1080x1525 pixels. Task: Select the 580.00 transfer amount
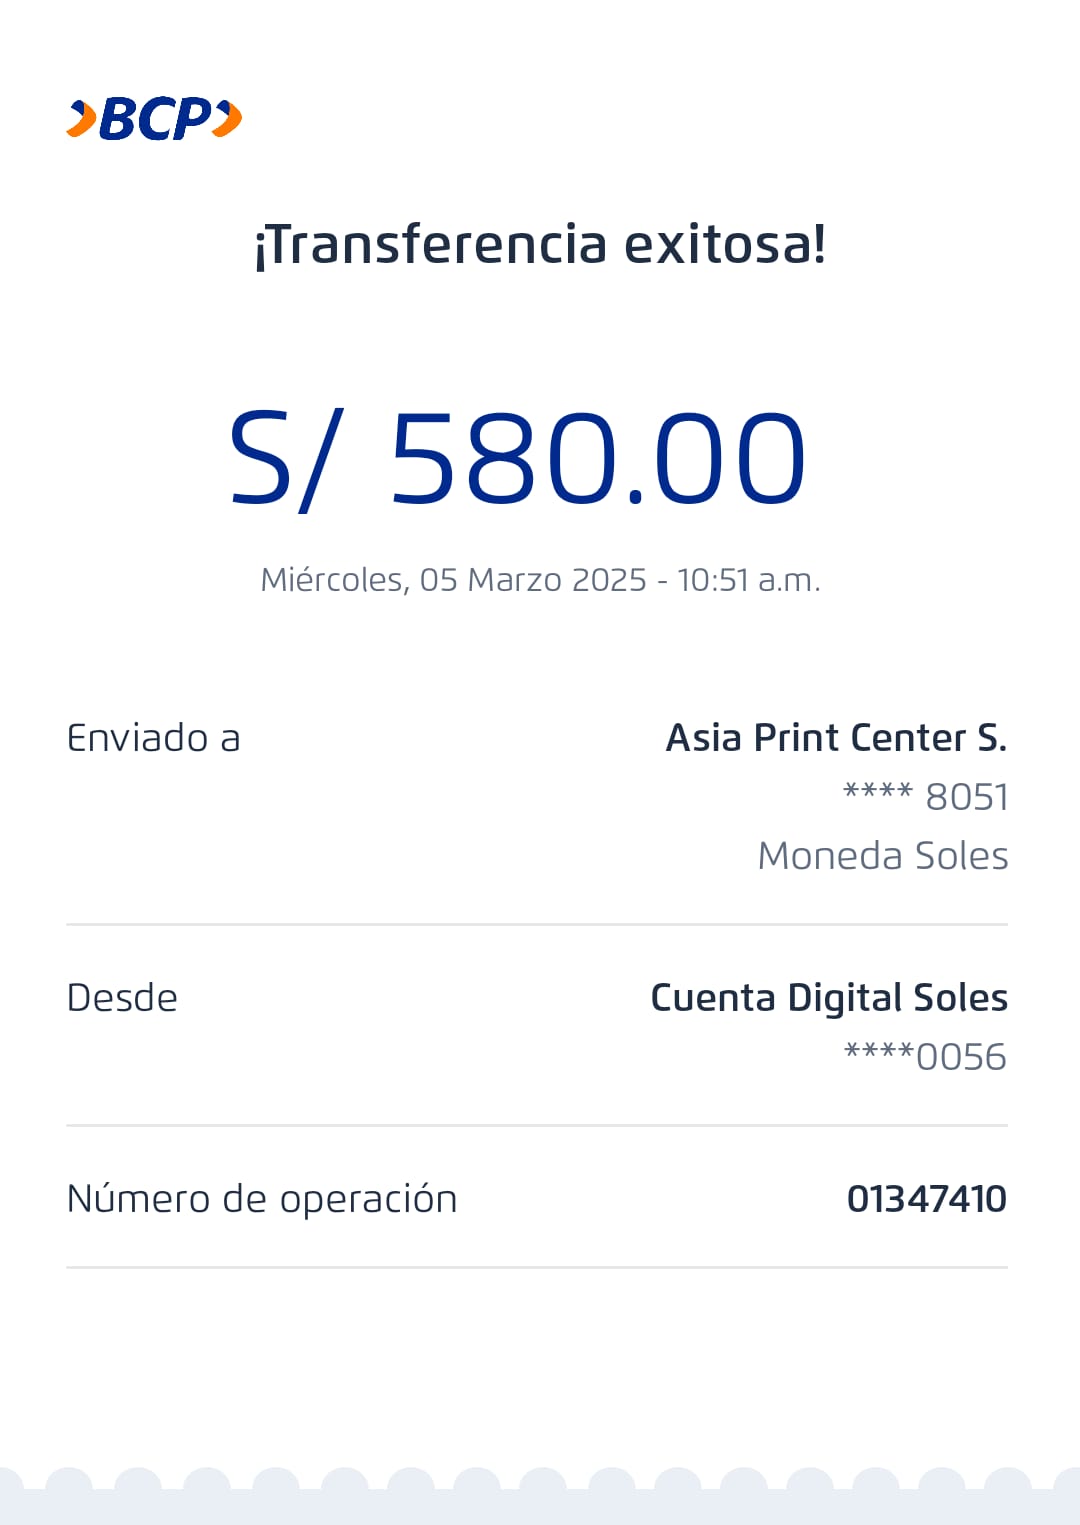pos(597,459)
